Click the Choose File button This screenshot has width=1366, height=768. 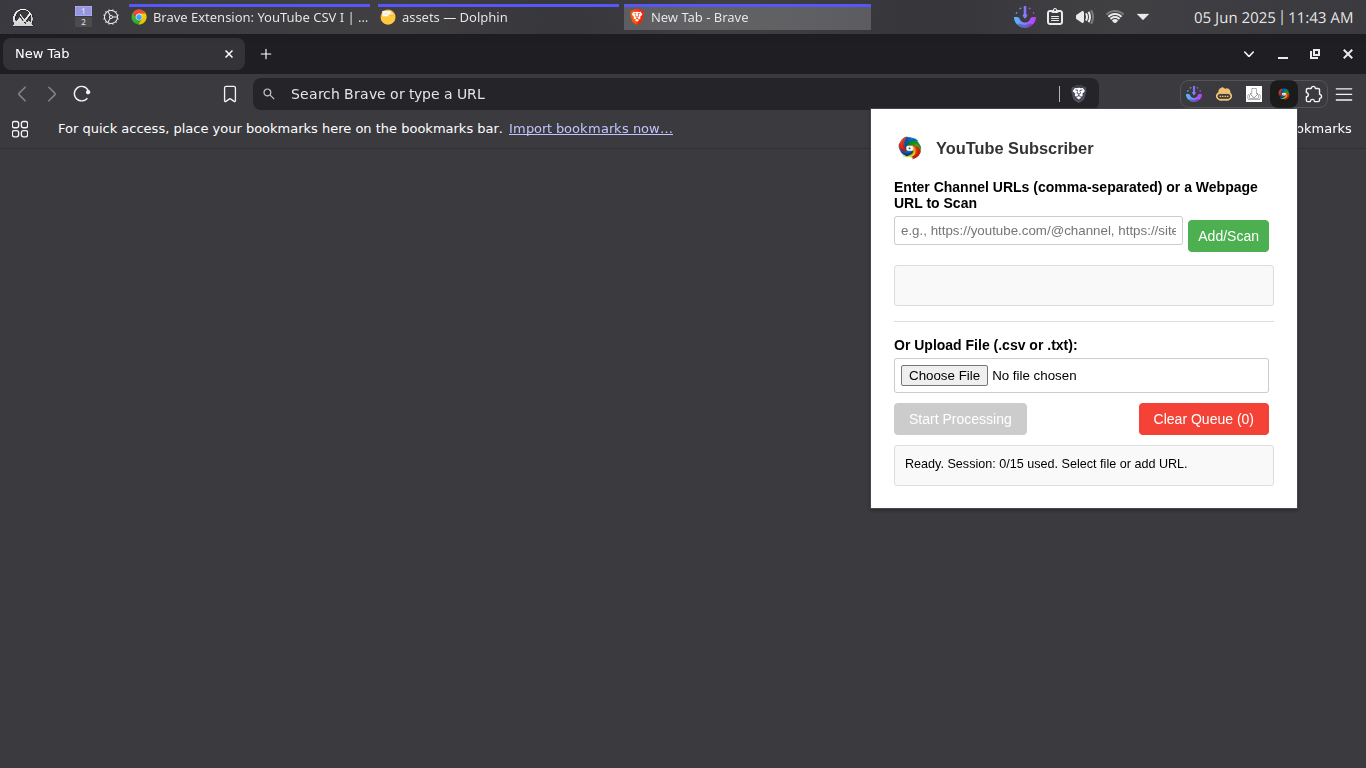coord(944,375)
